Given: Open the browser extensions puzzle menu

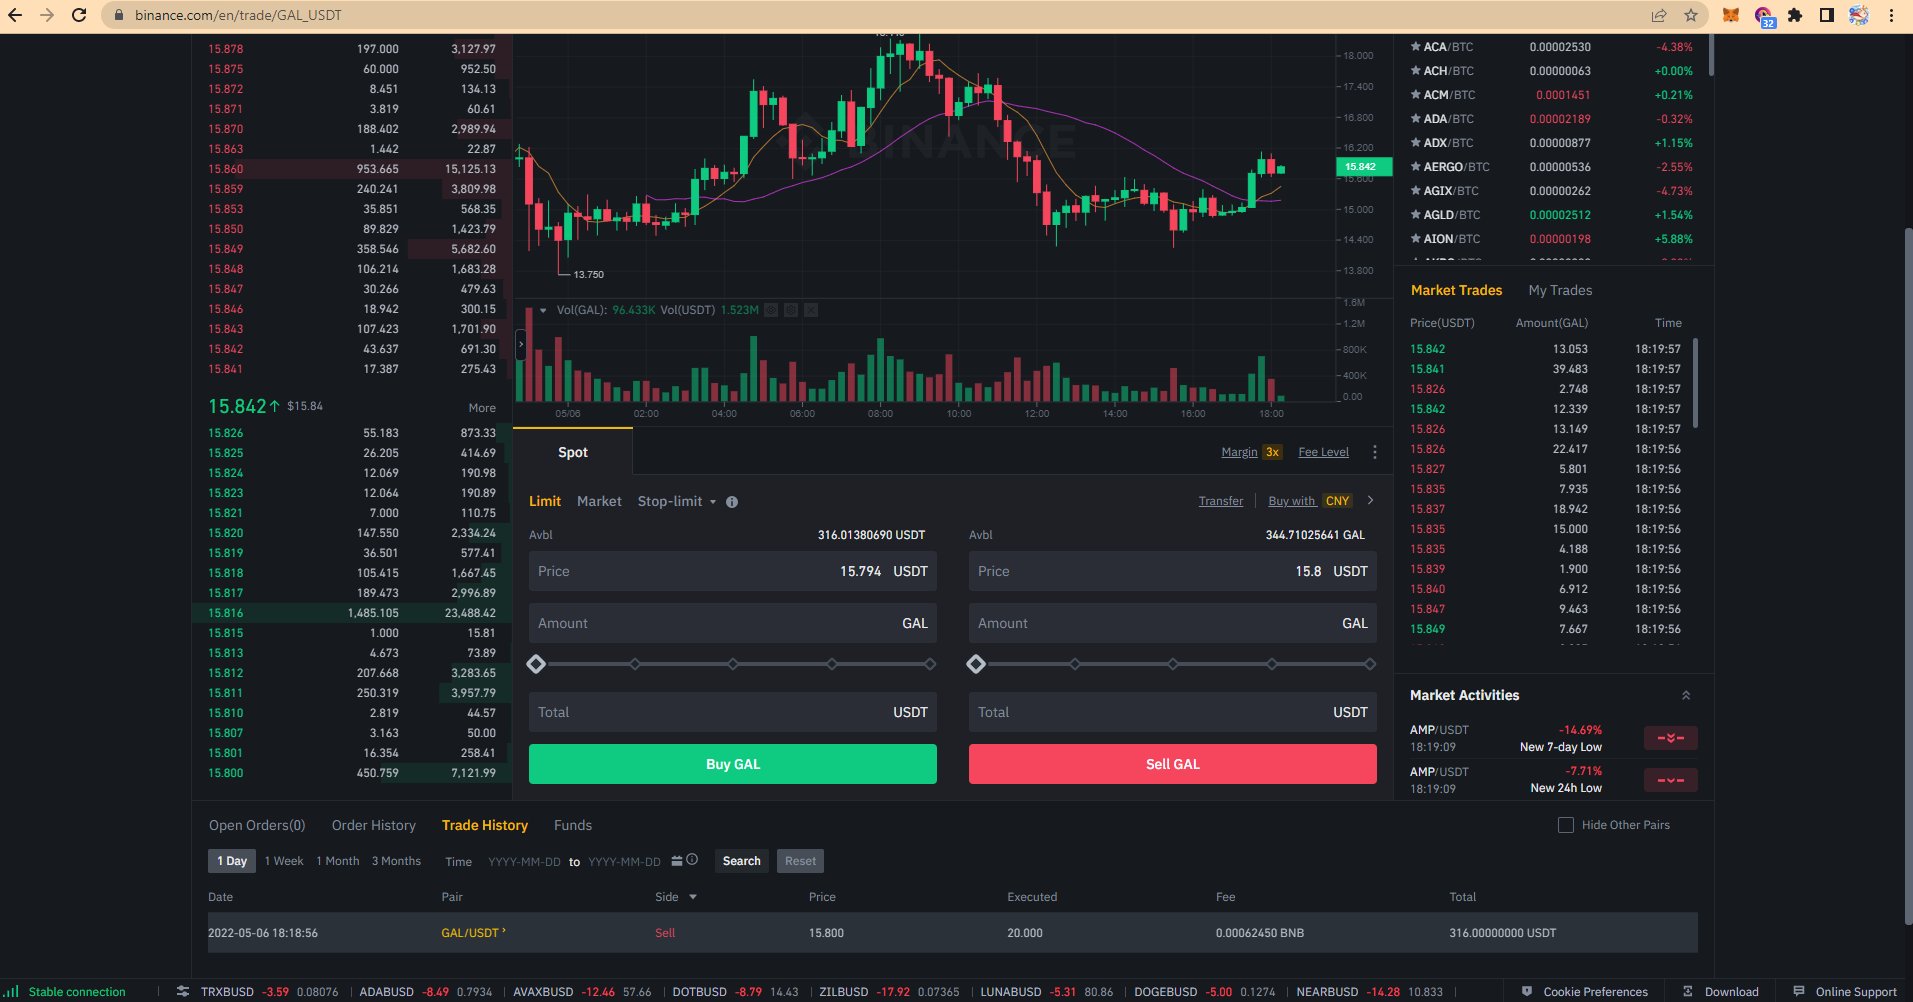Looking at the screenshot, I should point(1795,15).
